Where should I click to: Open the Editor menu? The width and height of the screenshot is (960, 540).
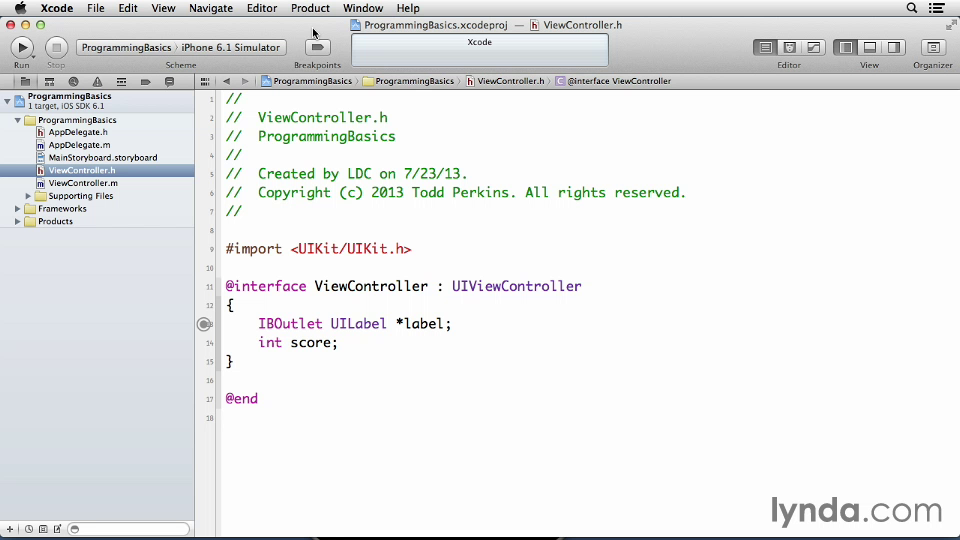click(261, 8)
